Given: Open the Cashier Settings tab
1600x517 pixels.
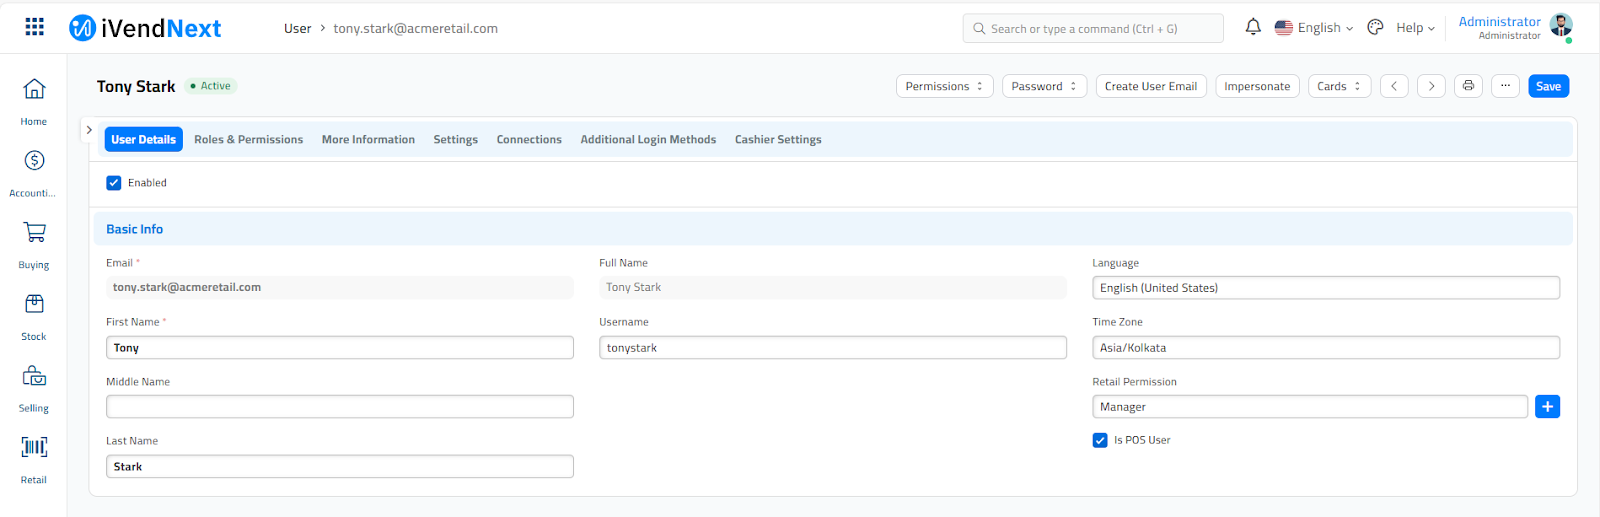Looking at the screenshot, I should coord(778,140).
